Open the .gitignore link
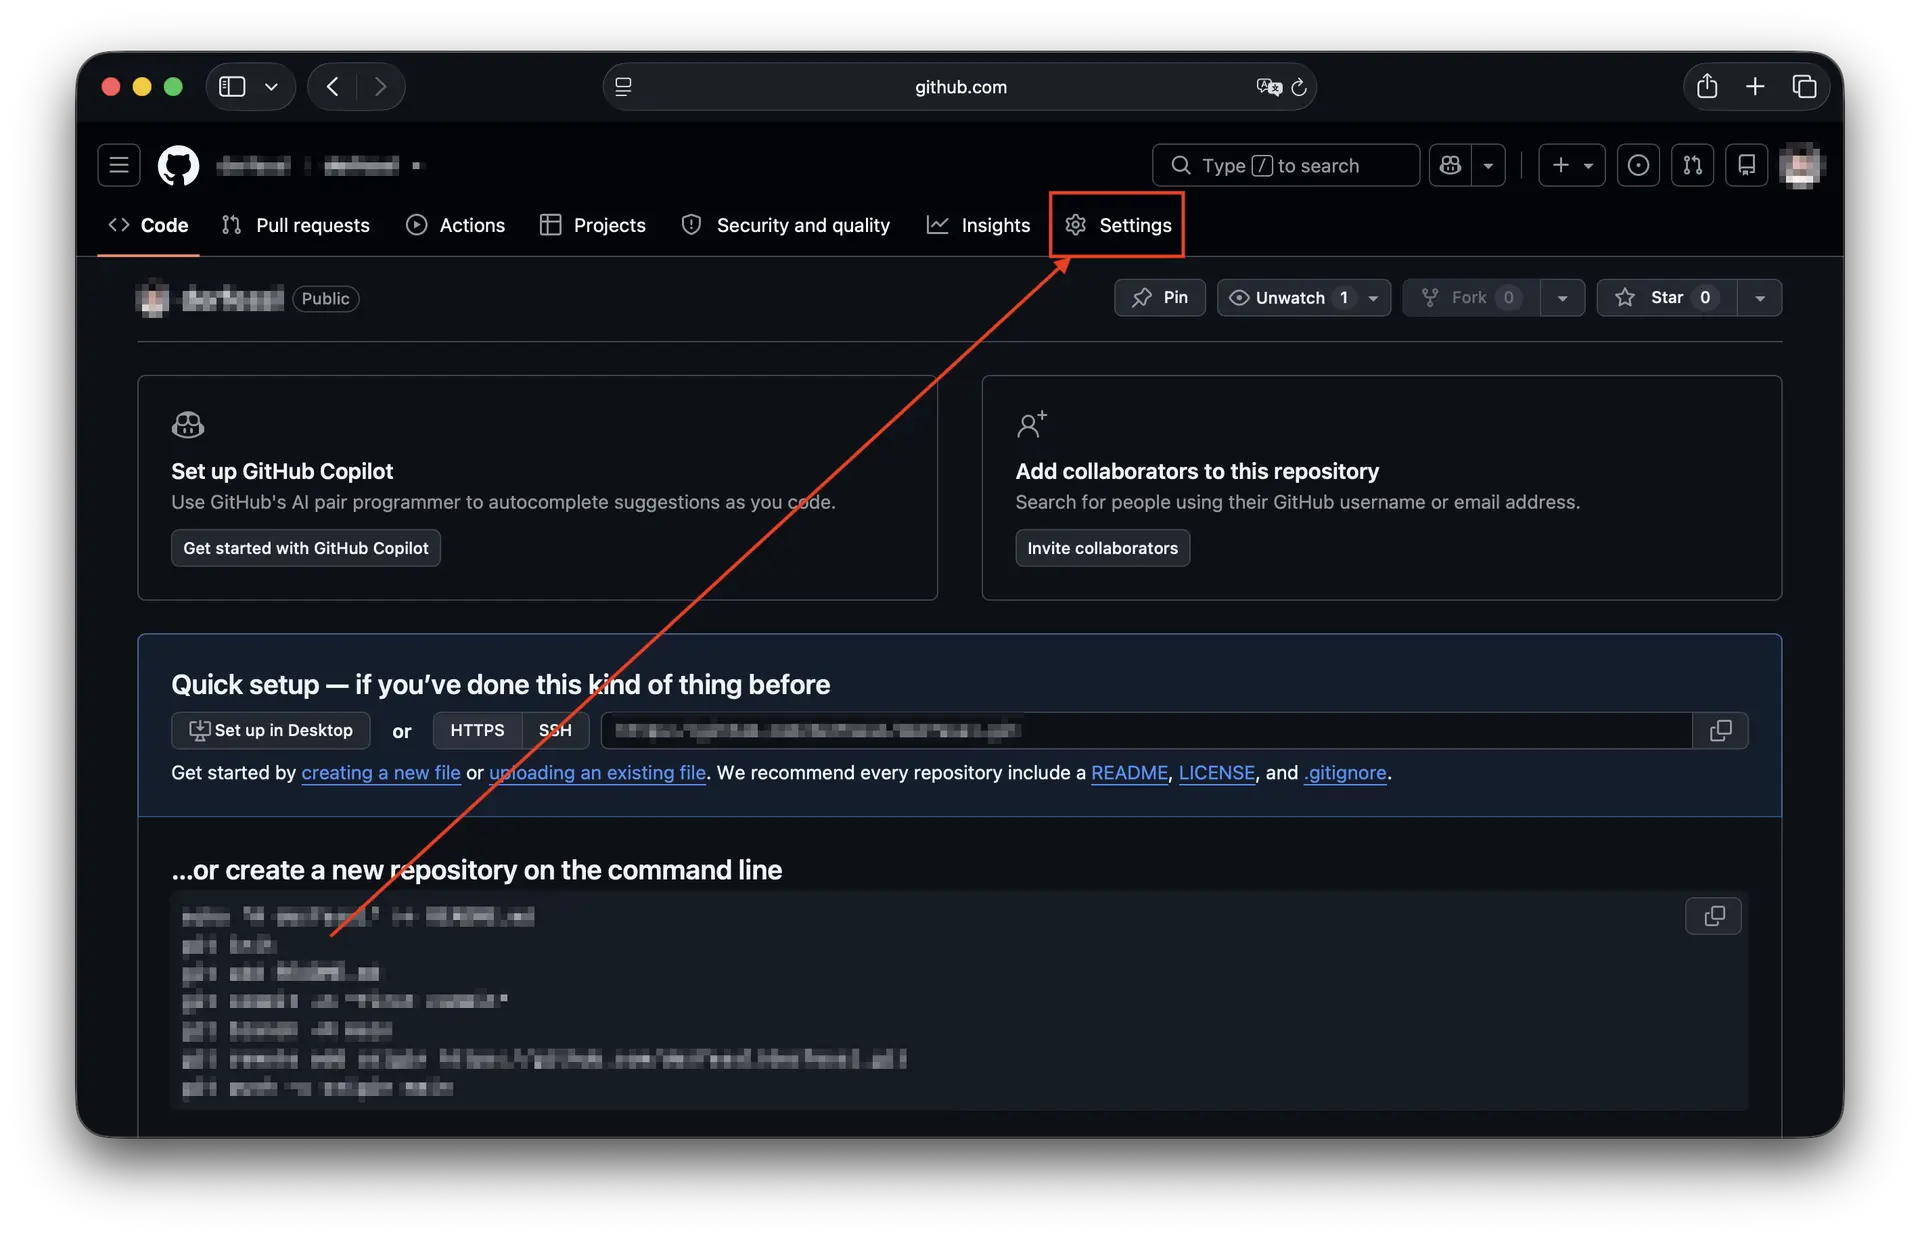The height and width of the screenshot is (1238, 1920). pyautogui.click(x=1345, y=772)
